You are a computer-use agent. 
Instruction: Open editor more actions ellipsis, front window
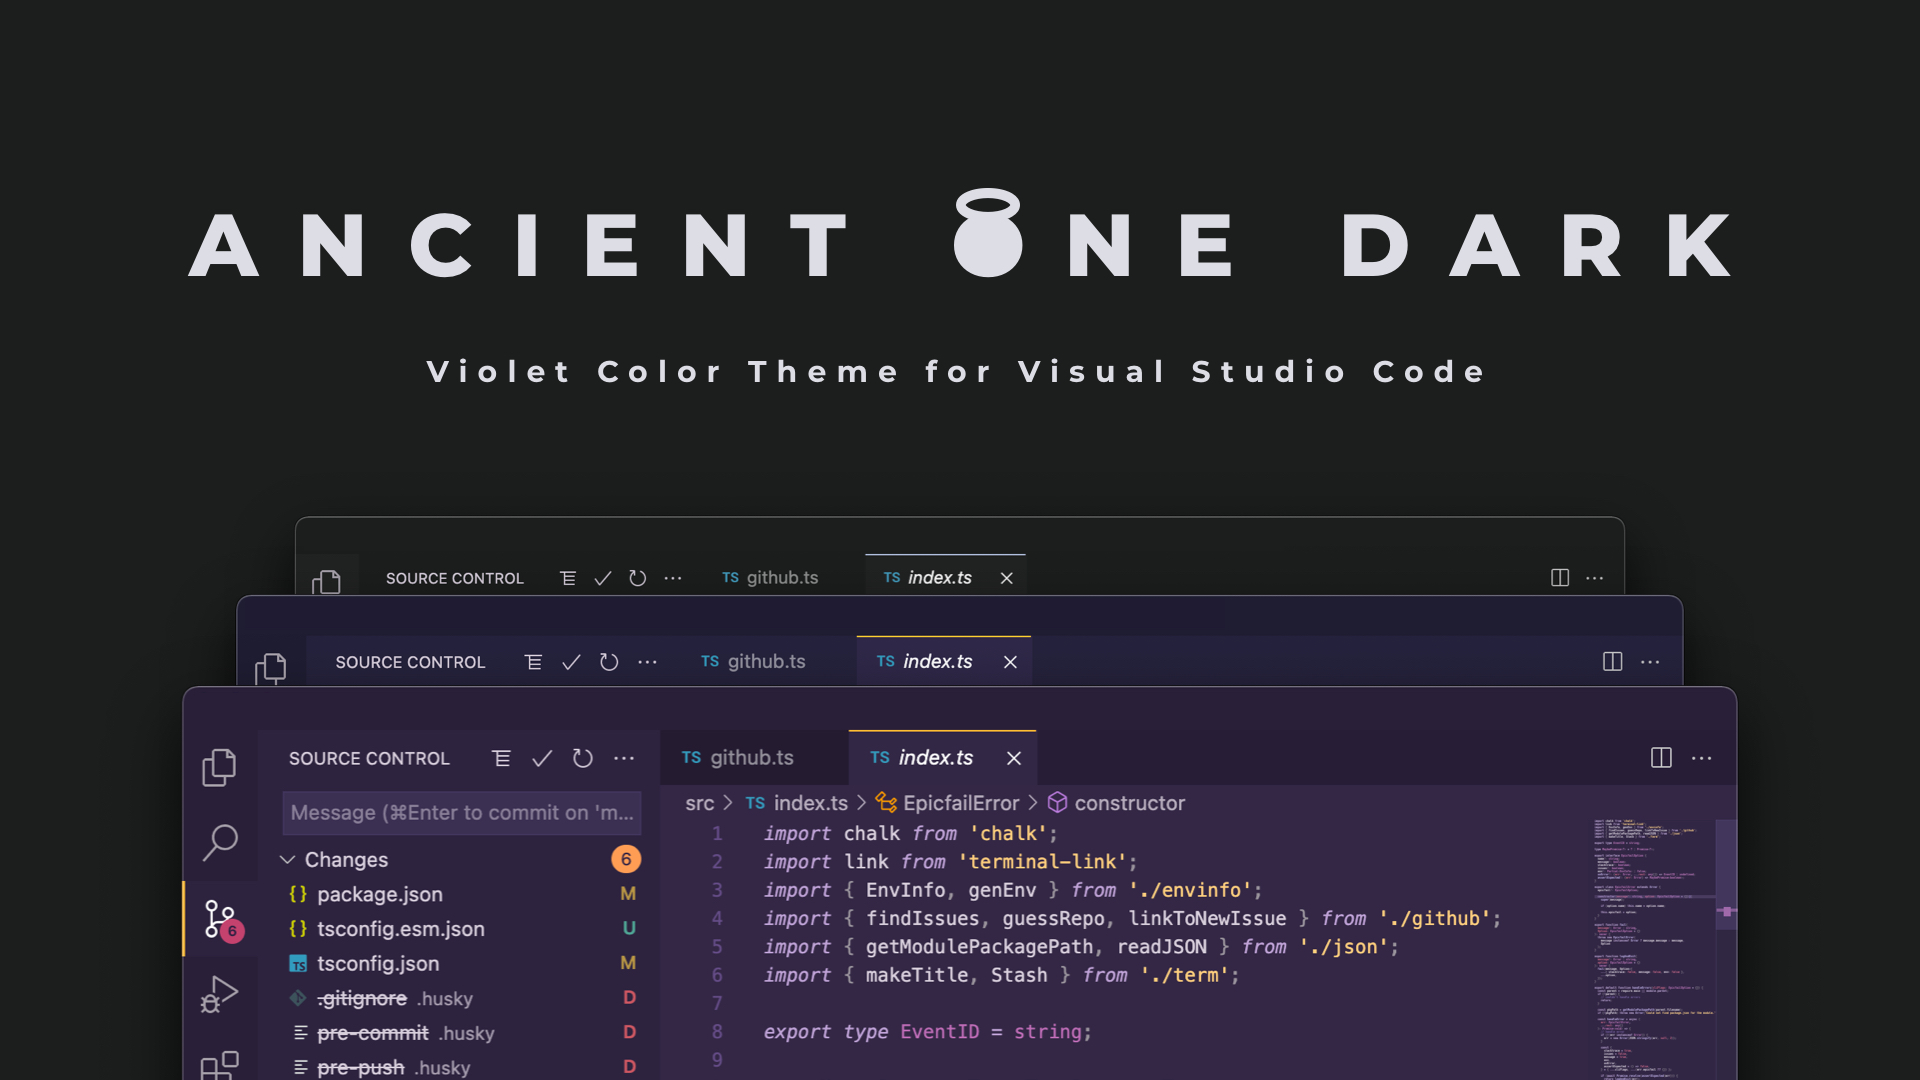(1701, 758)
